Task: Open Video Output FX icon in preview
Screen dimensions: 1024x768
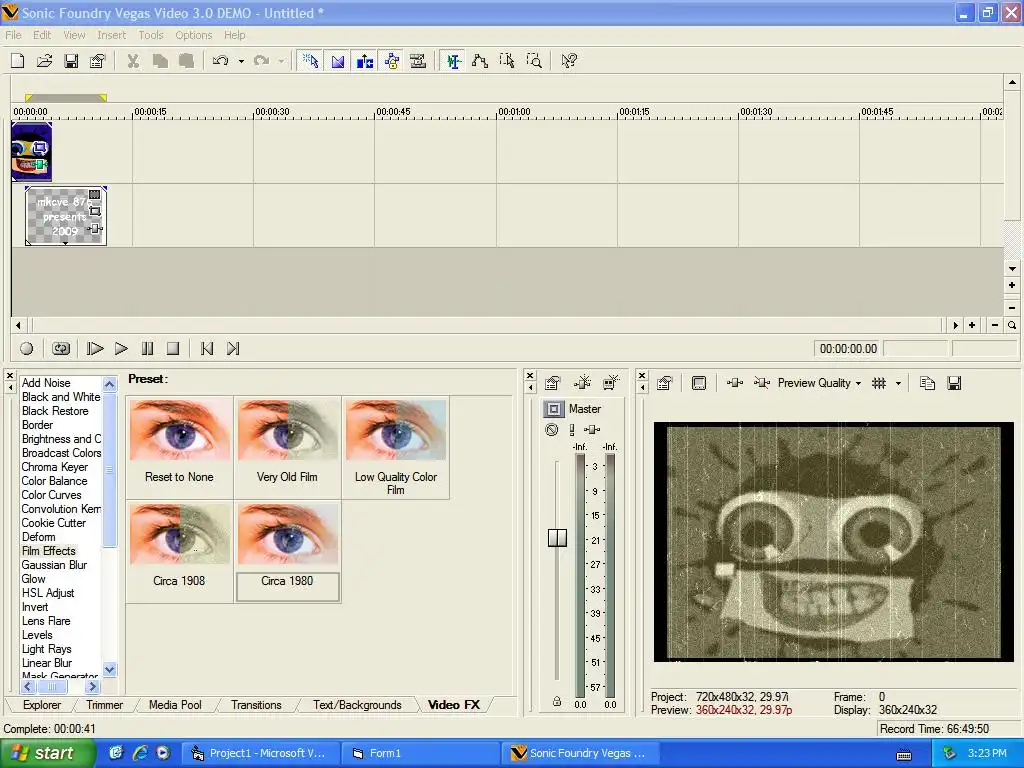Action: tap(735, 383)
